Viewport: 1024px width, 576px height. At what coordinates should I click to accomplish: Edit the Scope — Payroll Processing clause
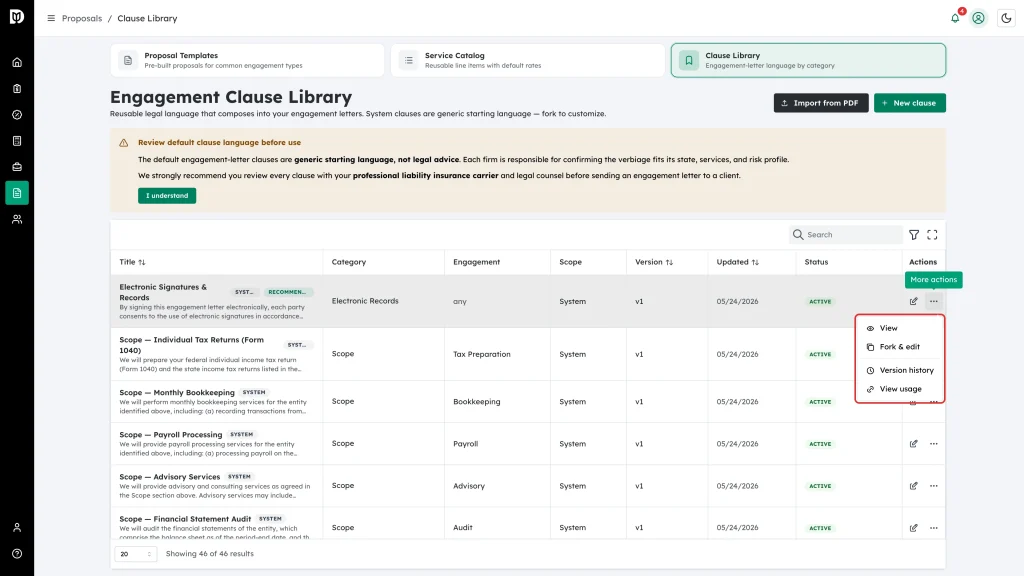914,443
